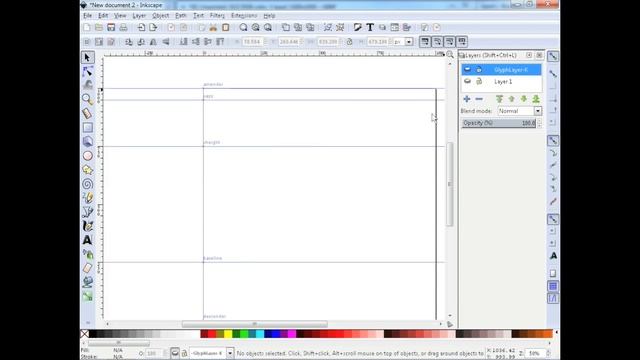Select the Eraser tool
Viewport: 640px width, 360px height.
click(87, 268)
